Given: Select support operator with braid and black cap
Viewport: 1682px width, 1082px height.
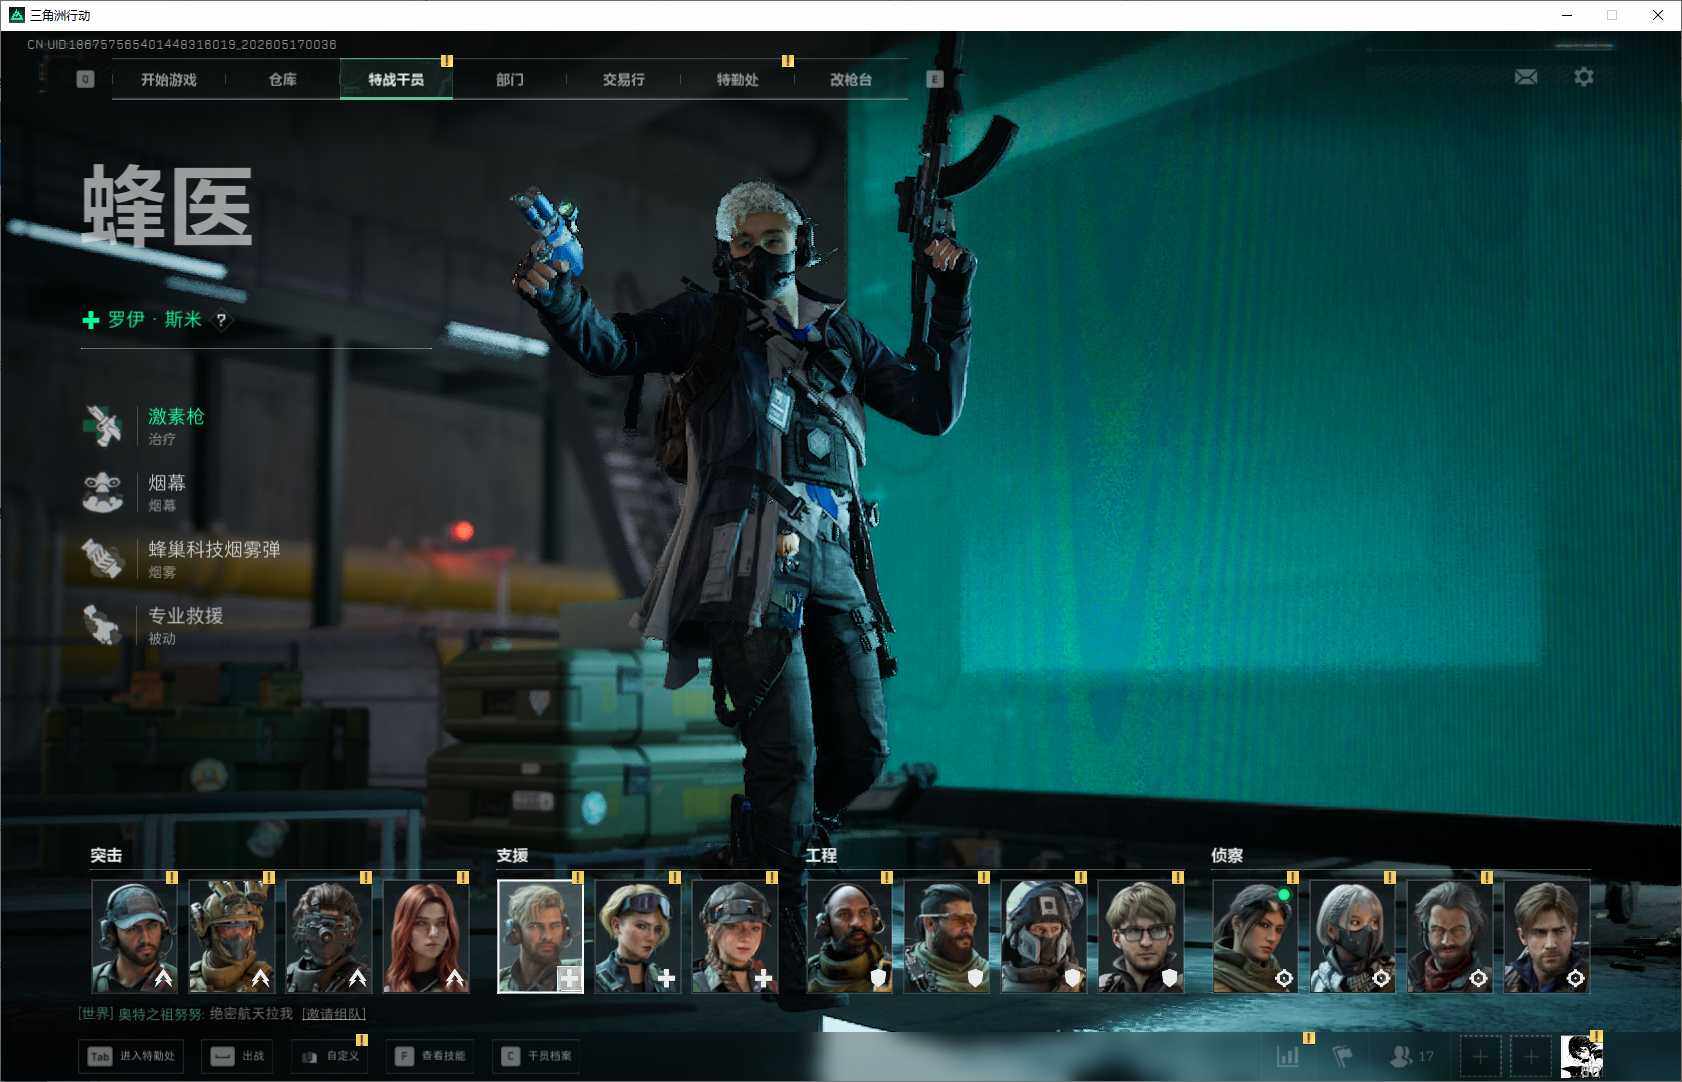Looking at the screenshot, I should pyautogui.click(x=735, y=936).
